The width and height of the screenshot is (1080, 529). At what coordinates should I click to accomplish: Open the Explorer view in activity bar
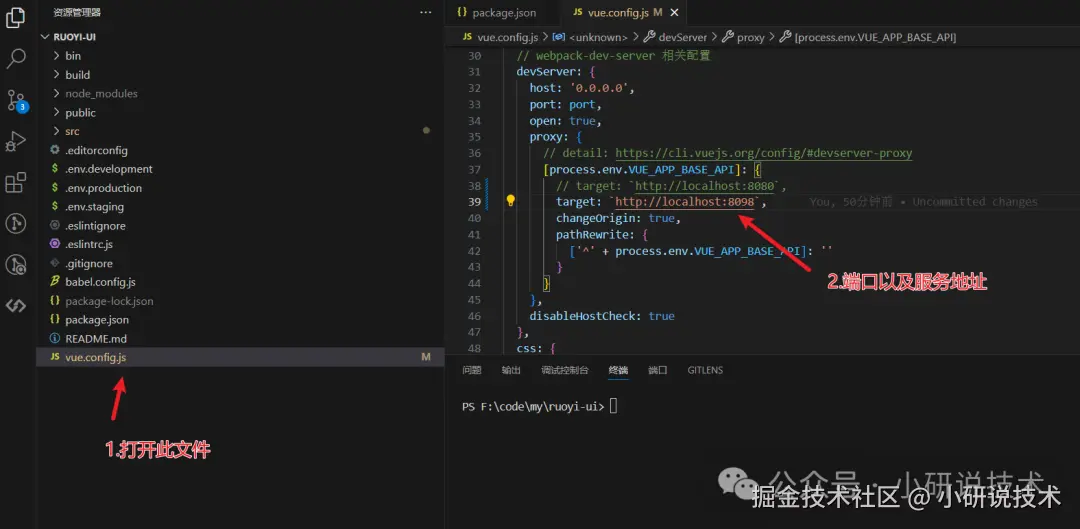pos(16,19)
